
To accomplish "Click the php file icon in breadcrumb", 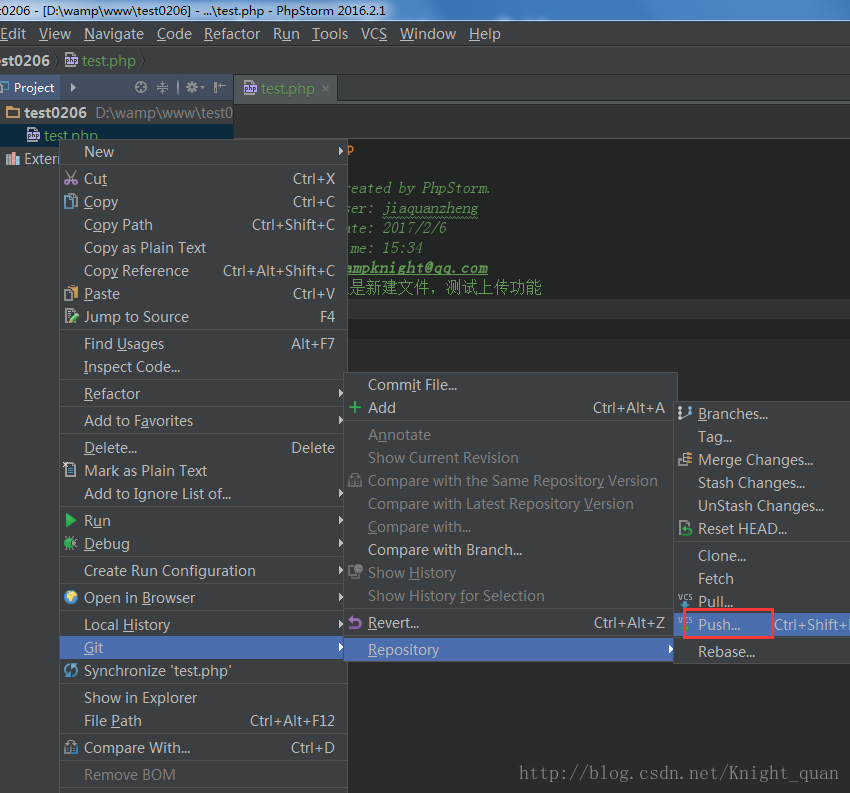I will tap(71, 60).
